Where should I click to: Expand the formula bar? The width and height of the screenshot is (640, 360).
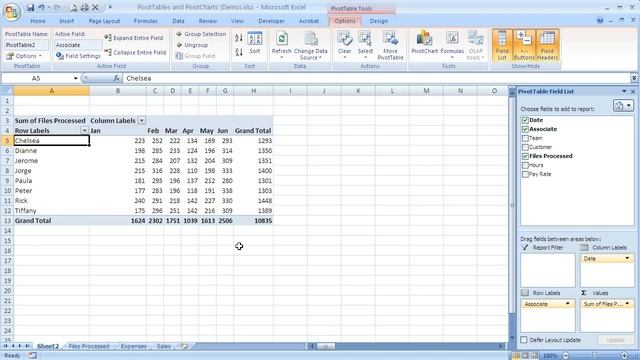pyautogui.click(x=634, y=78)
